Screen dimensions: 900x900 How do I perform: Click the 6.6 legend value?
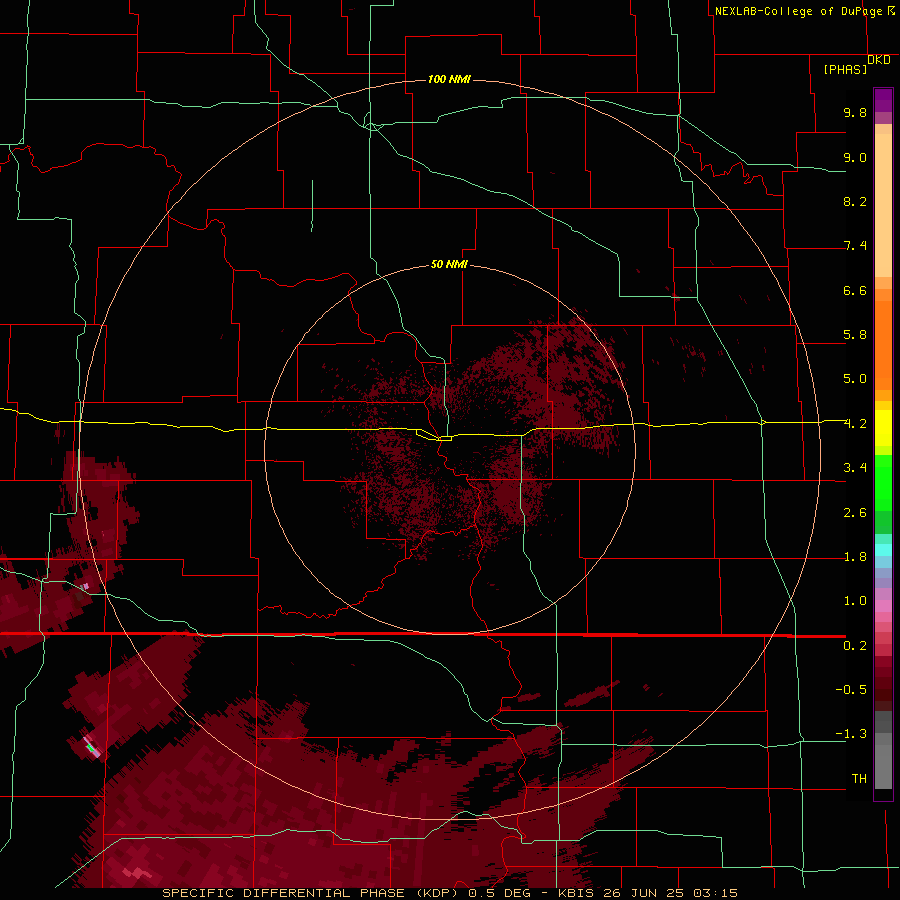pos(855,290)
